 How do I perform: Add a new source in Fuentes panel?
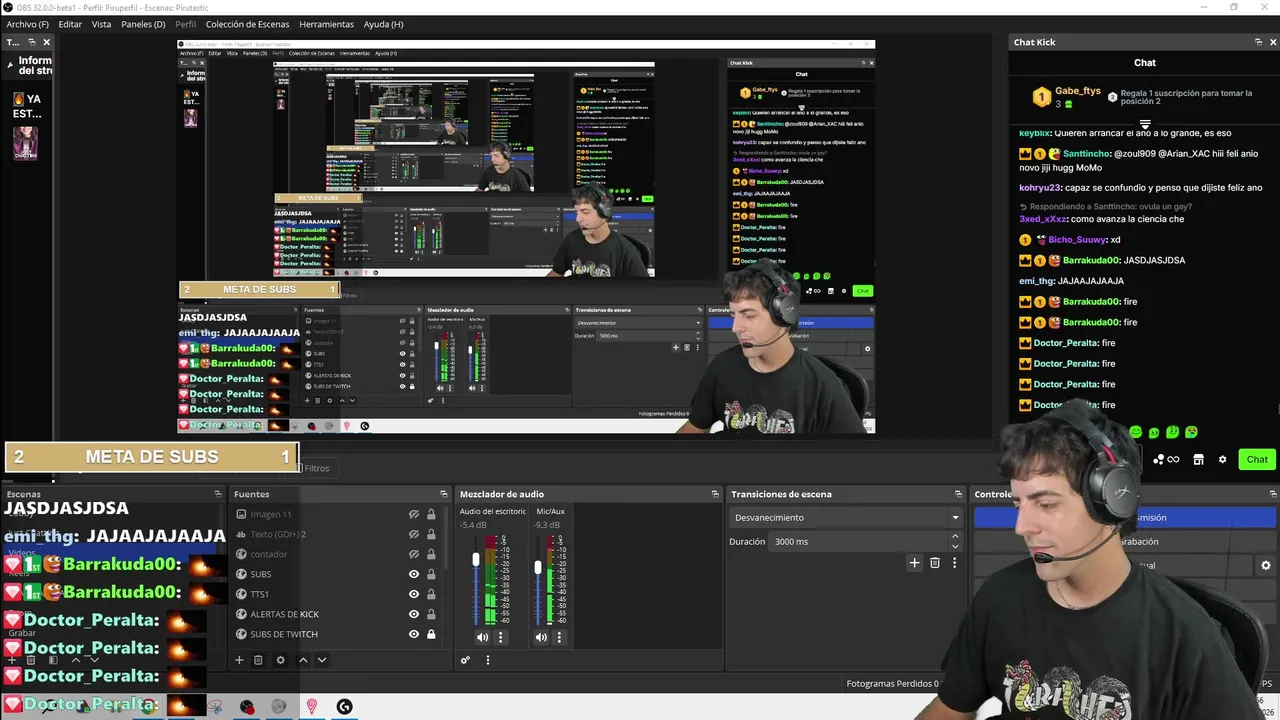239,660
